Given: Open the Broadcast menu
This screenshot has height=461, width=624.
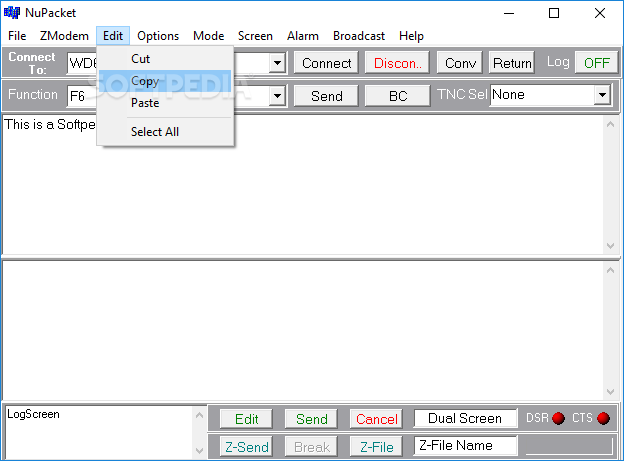Looking at the screenshot, I should pos(359,36).
